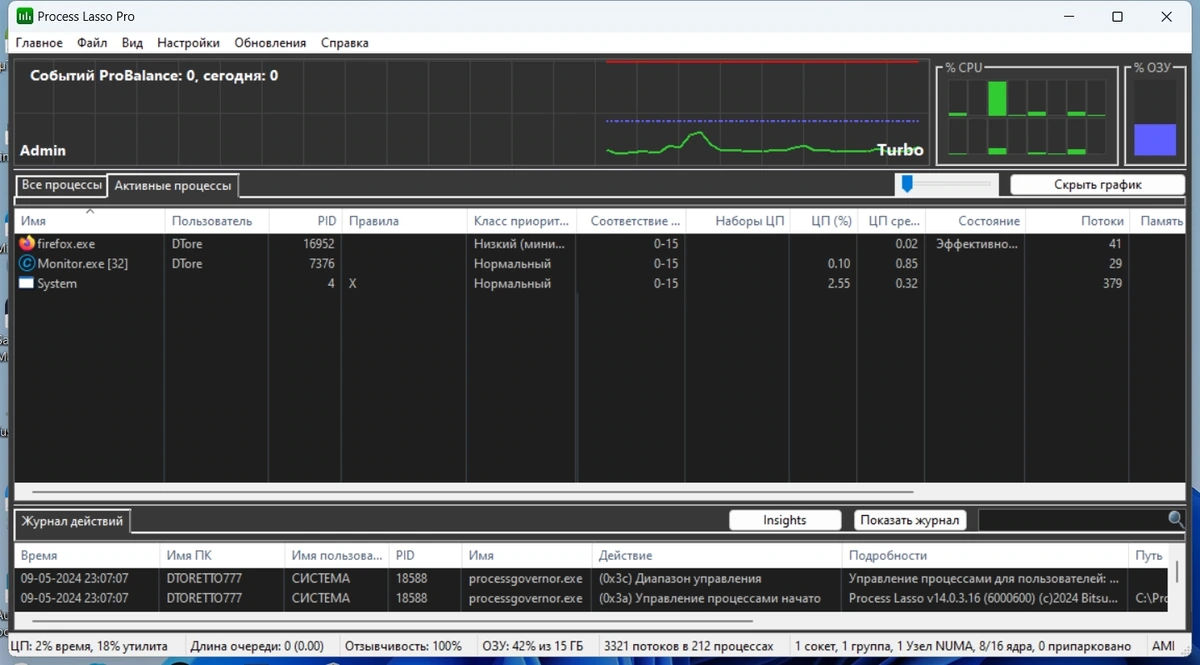Click the Управление процессами начато log entry
This screenshot has width=1200, height=665.
[x=710, y=598]
